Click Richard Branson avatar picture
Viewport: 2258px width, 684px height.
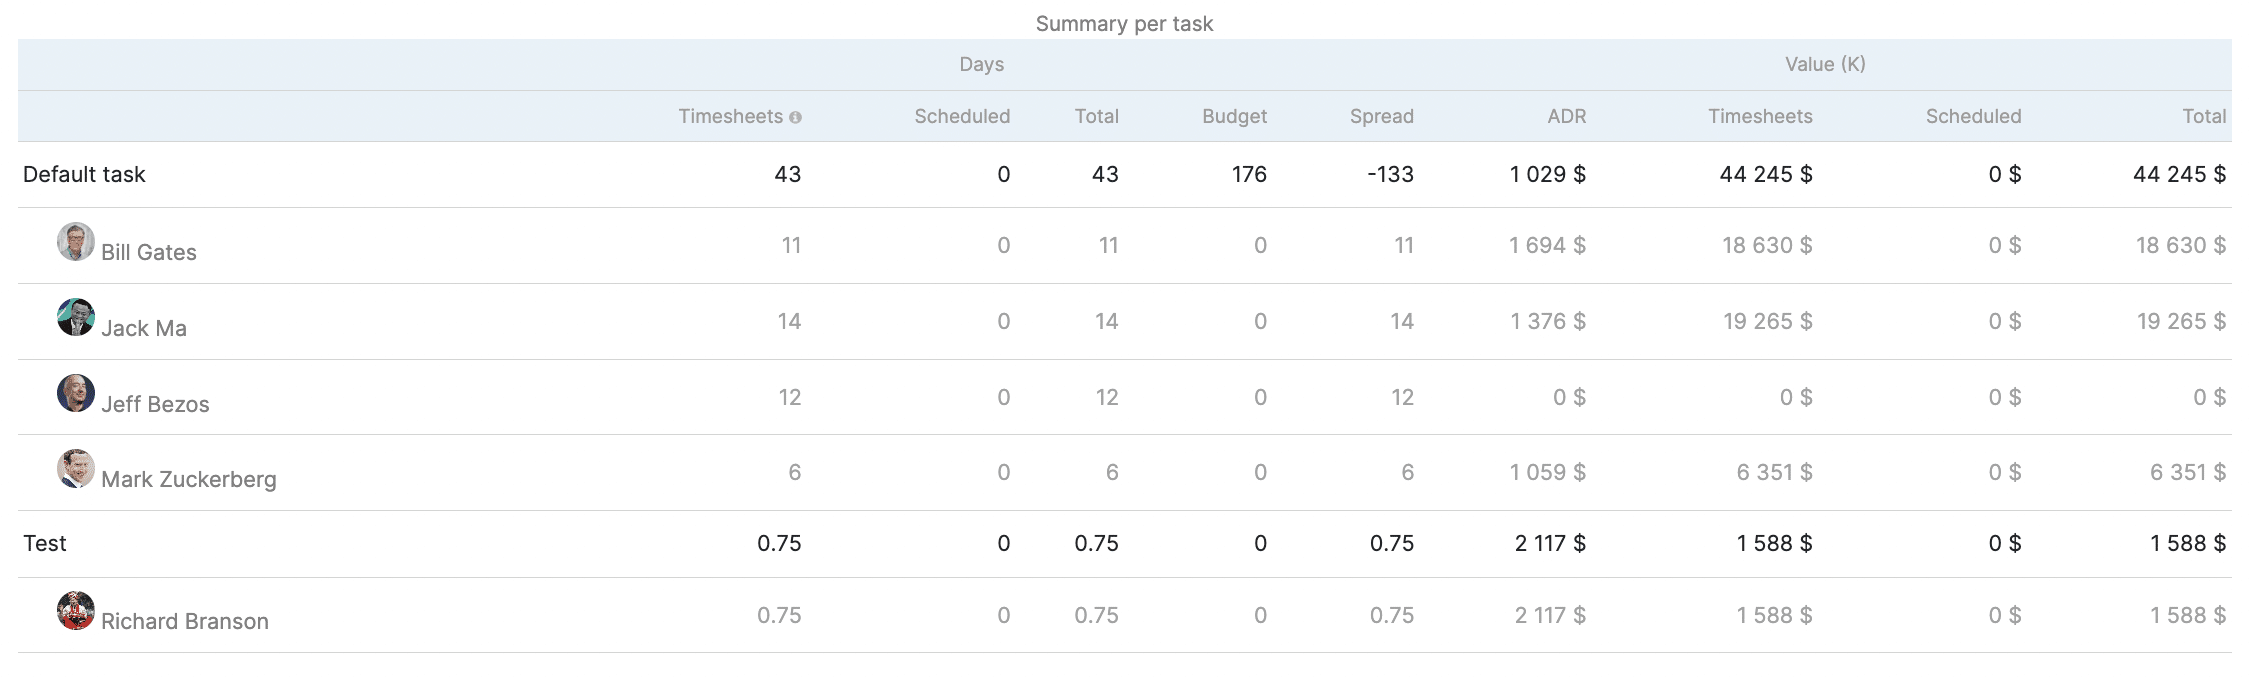click(x=76, y=611)
